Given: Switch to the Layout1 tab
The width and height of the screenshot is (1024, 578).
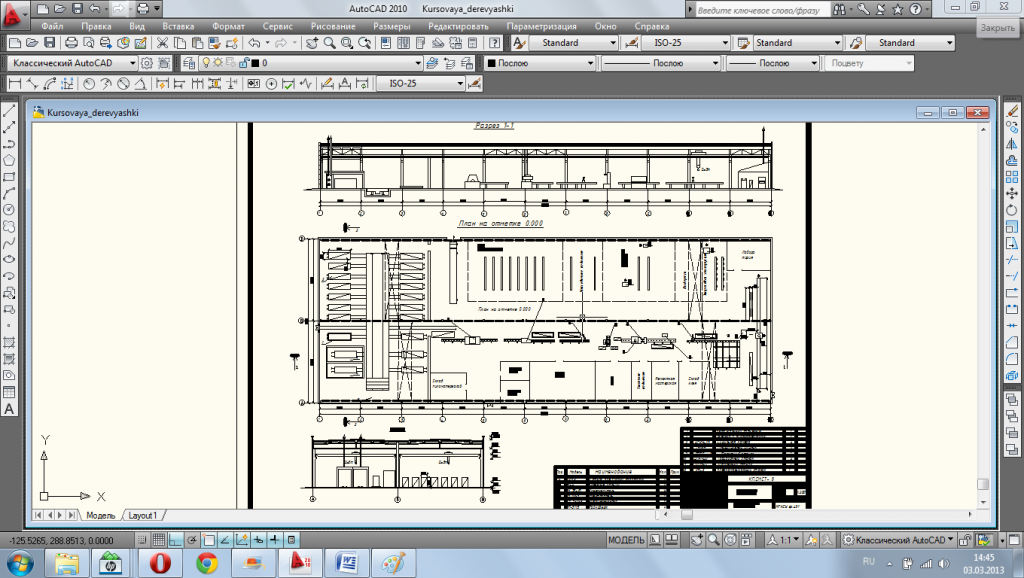Looking at the screenshot, I should 142,515.
